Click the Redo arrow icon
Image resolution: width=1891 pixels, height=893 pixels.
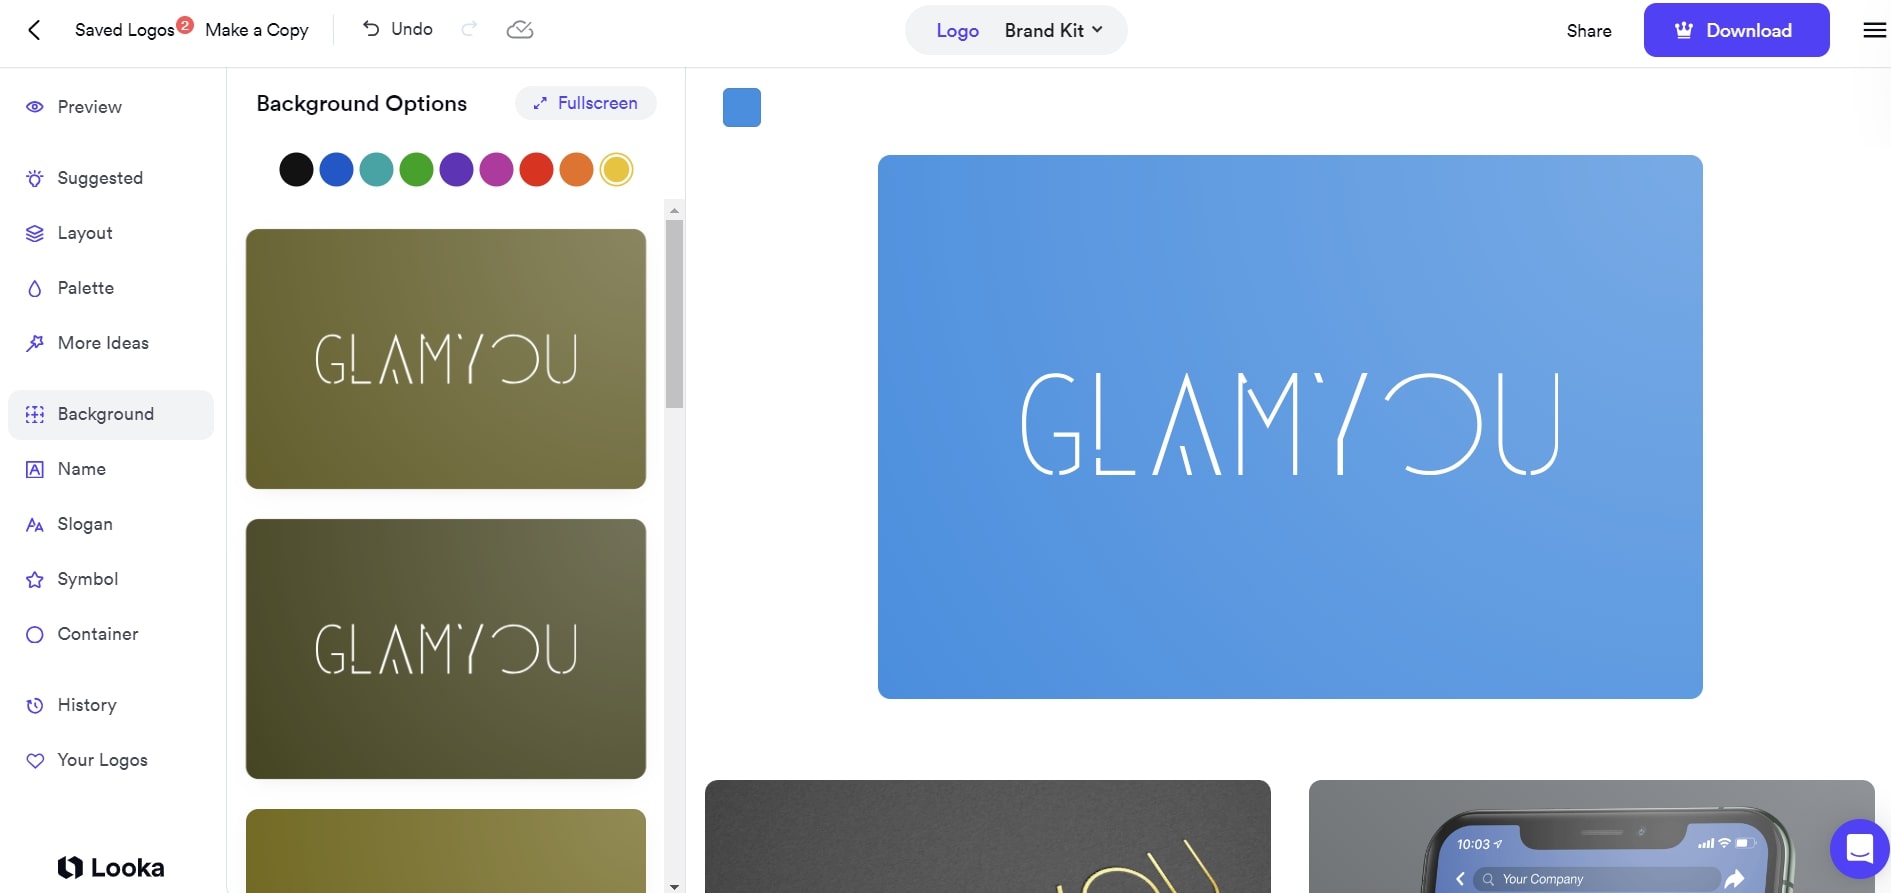click(469, 29)
